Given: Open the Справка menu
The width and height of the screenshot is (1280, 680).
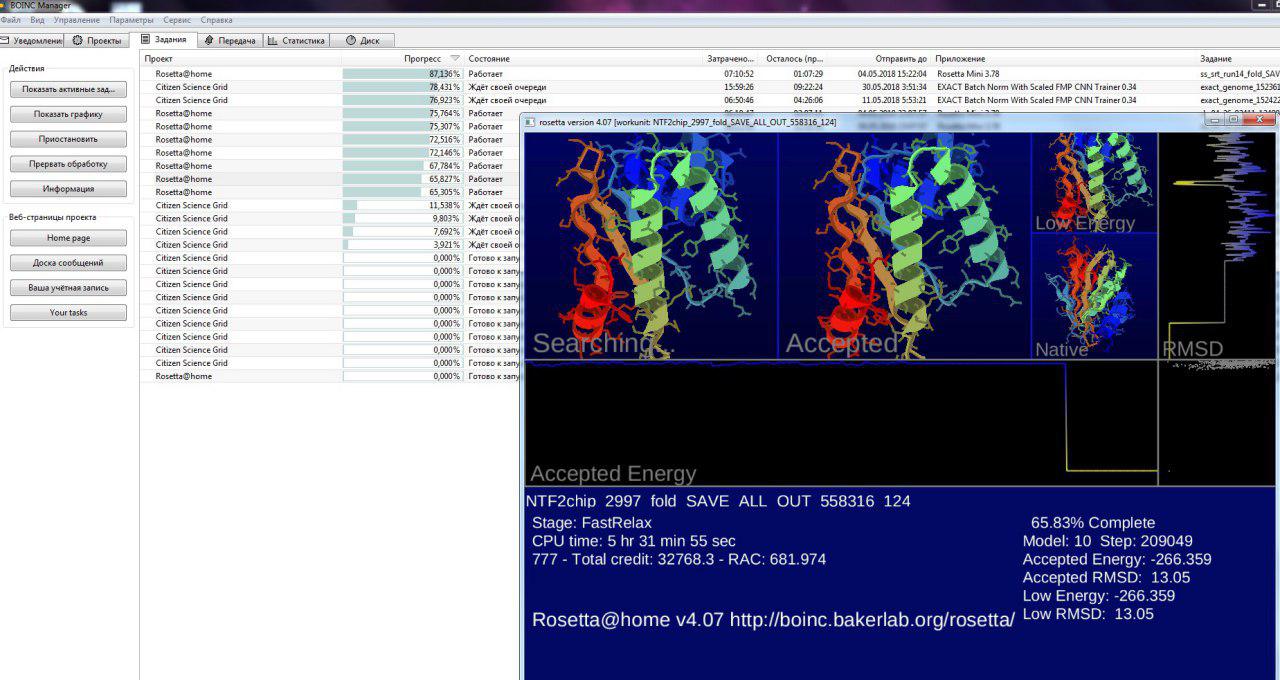Looking at the screenshot, I should [217, 20].
